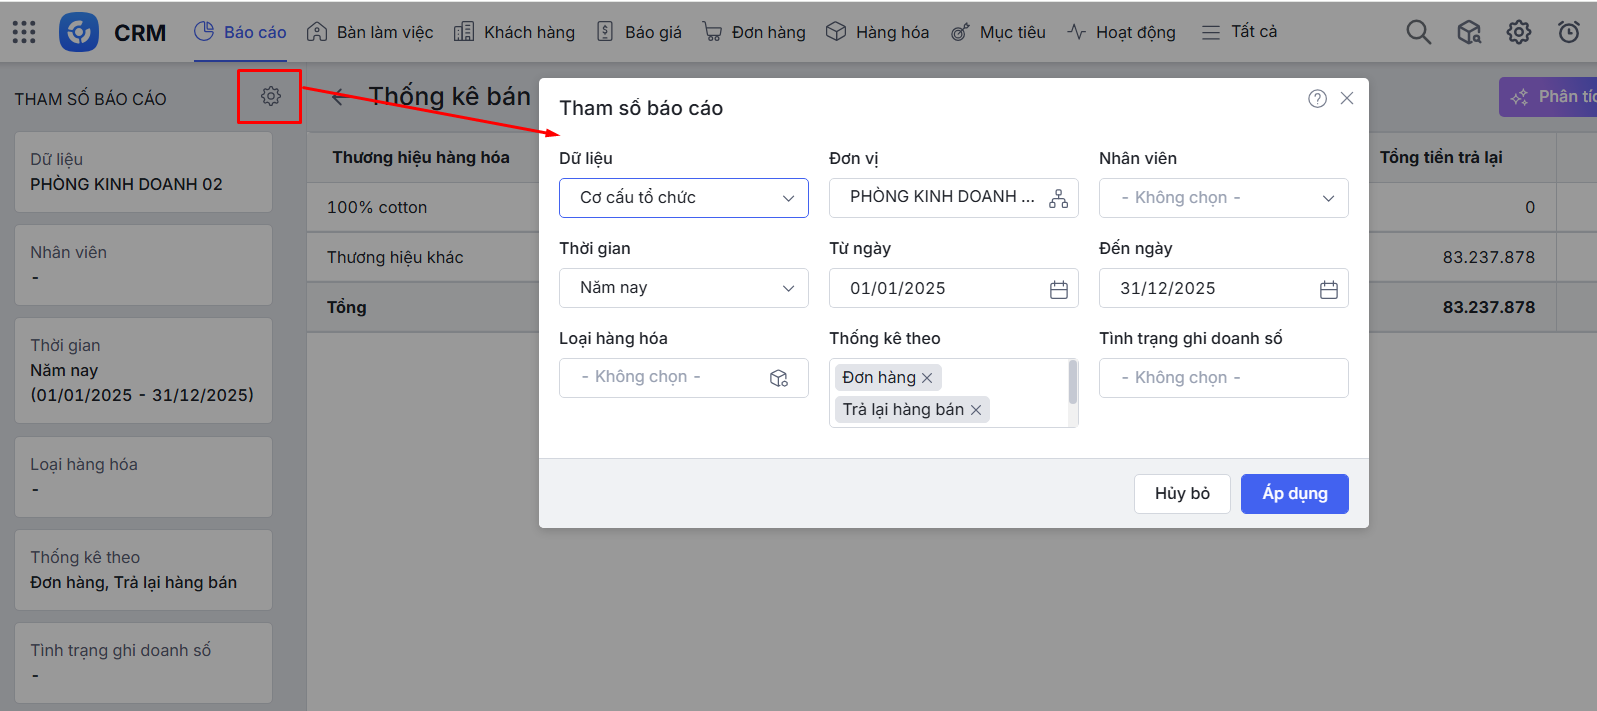The width and height of the screenshot is (1597, 711).
Task: Open the settings gear in top bar
Action: pyautogui.click(x=1518, y=32)
